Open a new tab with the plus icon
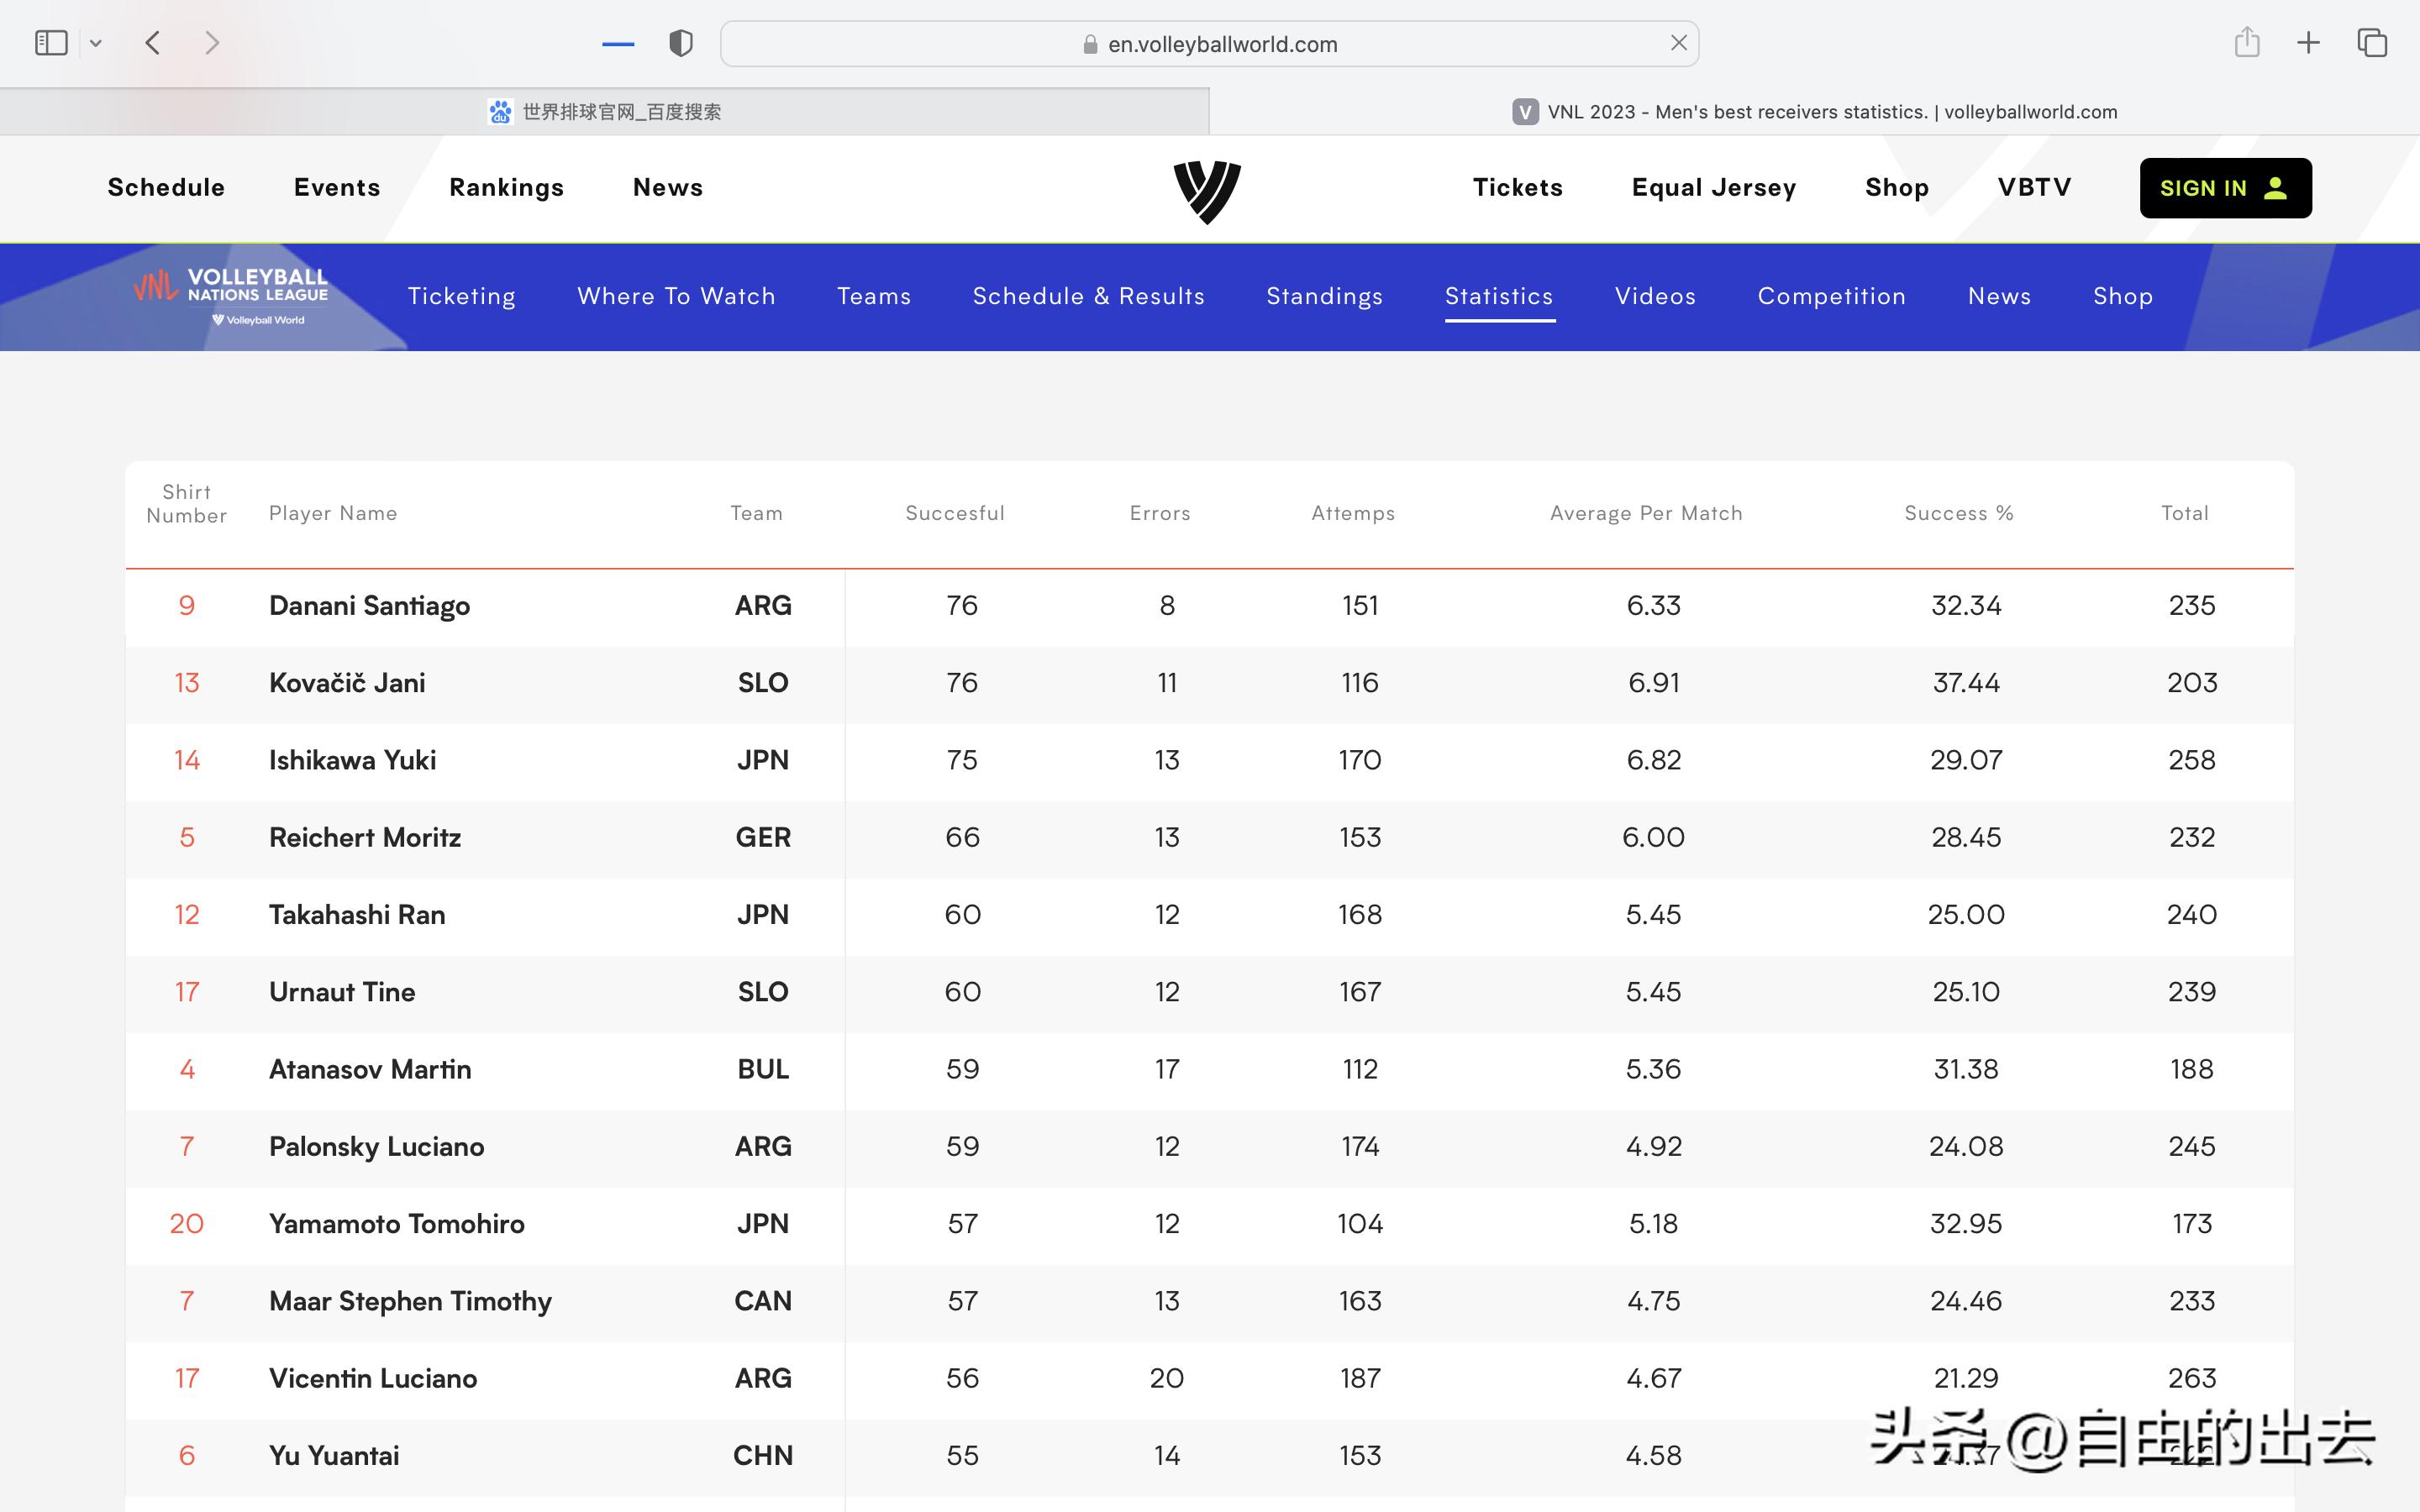The image size is (2420, 1512). click(x=2308, y=43)
